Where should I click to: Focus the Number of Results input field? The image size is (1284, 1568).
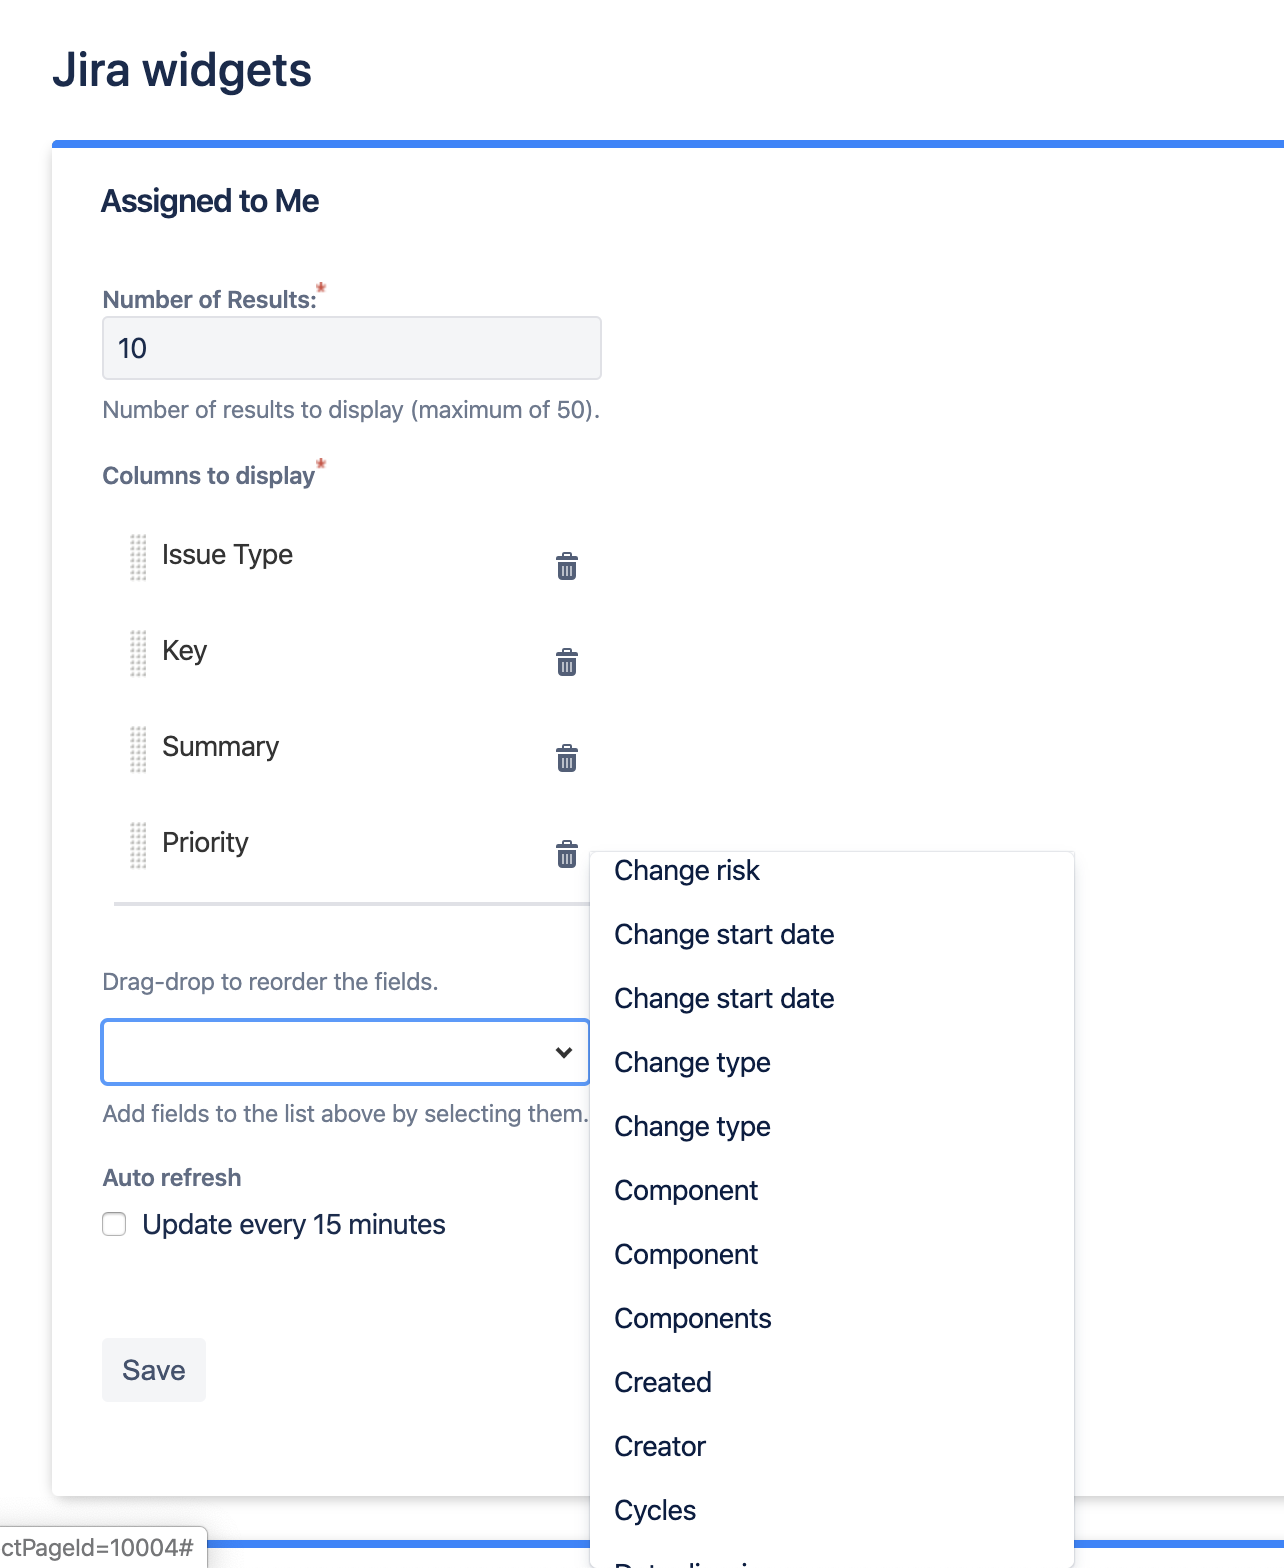pyautogui.click(x=352, y=348)
